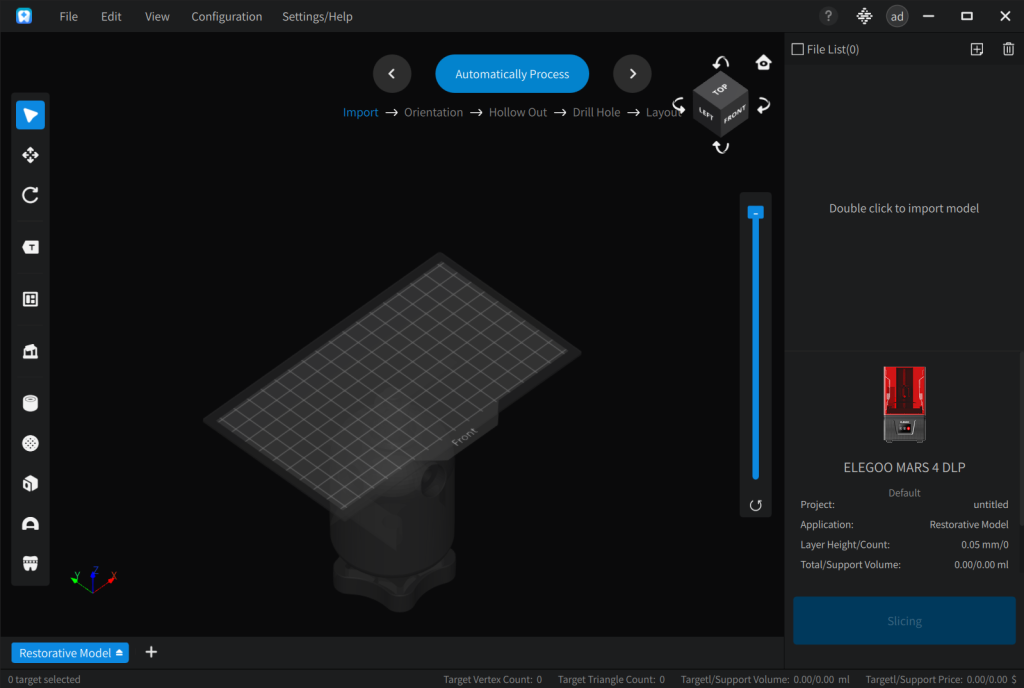Viewport: 1024px width, 688px height.
Task: Select the text label tool
Action: [30, 247]
